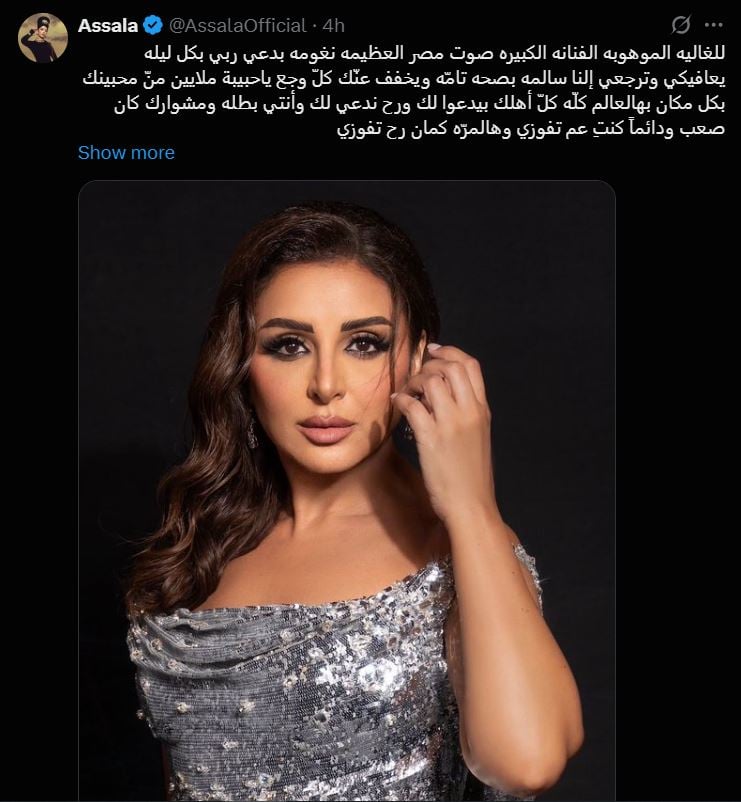This screenshot has height=802, width=741.
Task: Click the blue verified badge next to Assala
Action: [152, 26]
